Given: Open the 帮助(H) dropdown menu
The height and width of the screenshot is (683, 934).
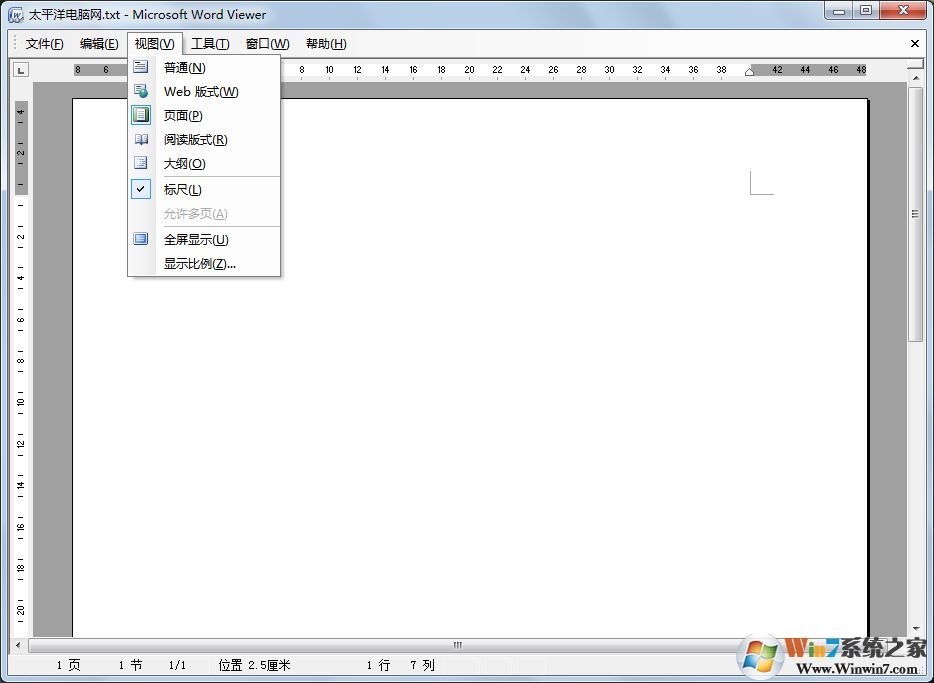Looking at the screenshot, I should tap(325, 43).
